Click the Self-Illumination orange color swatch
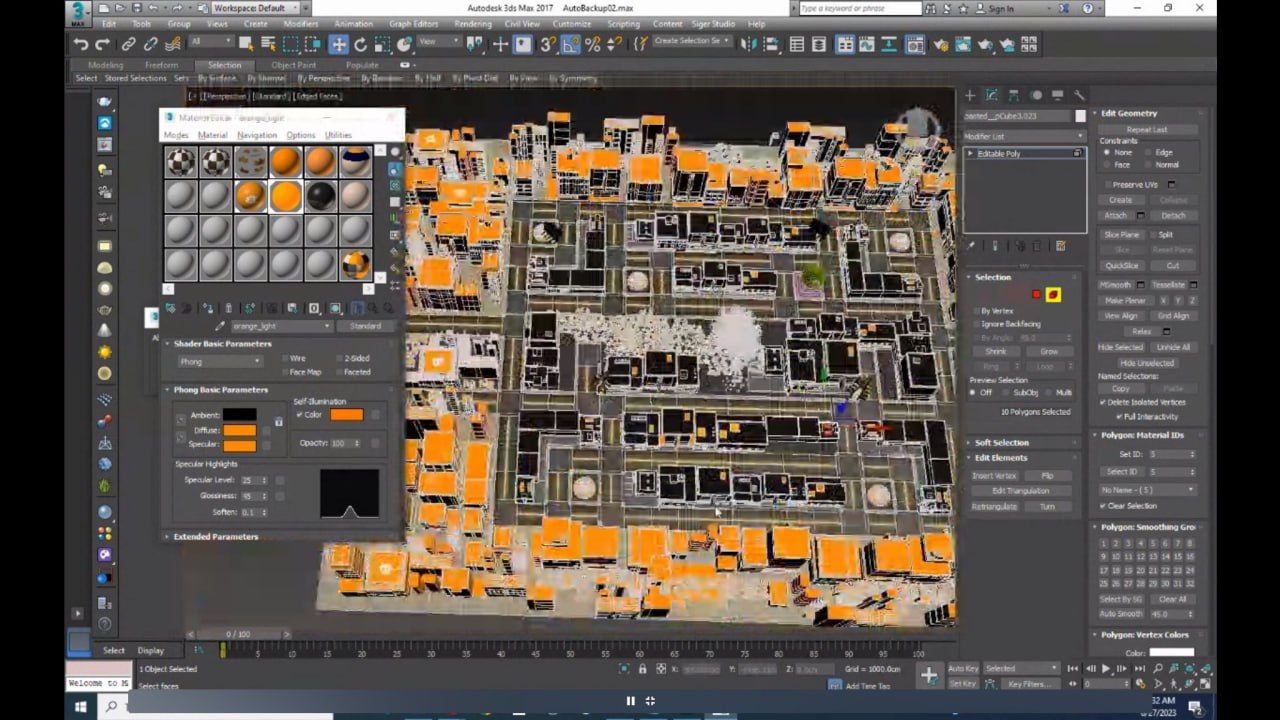Image resolution: width=1280 pixels, height=720 pixels. (346, 415)
